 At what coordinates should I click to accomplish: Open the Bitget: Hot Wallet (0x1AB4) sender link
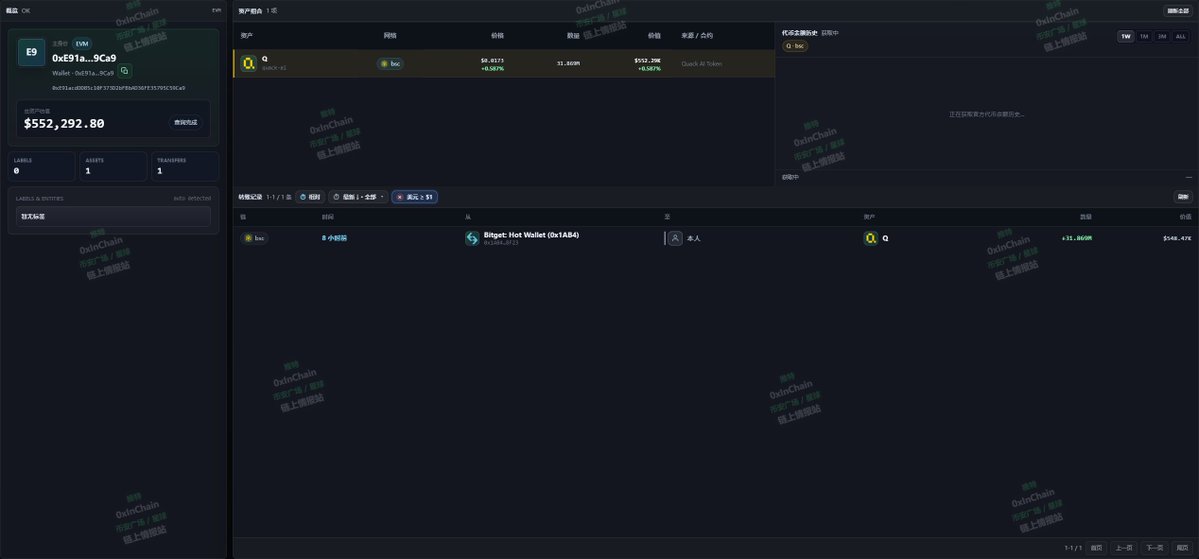point(531,235)
